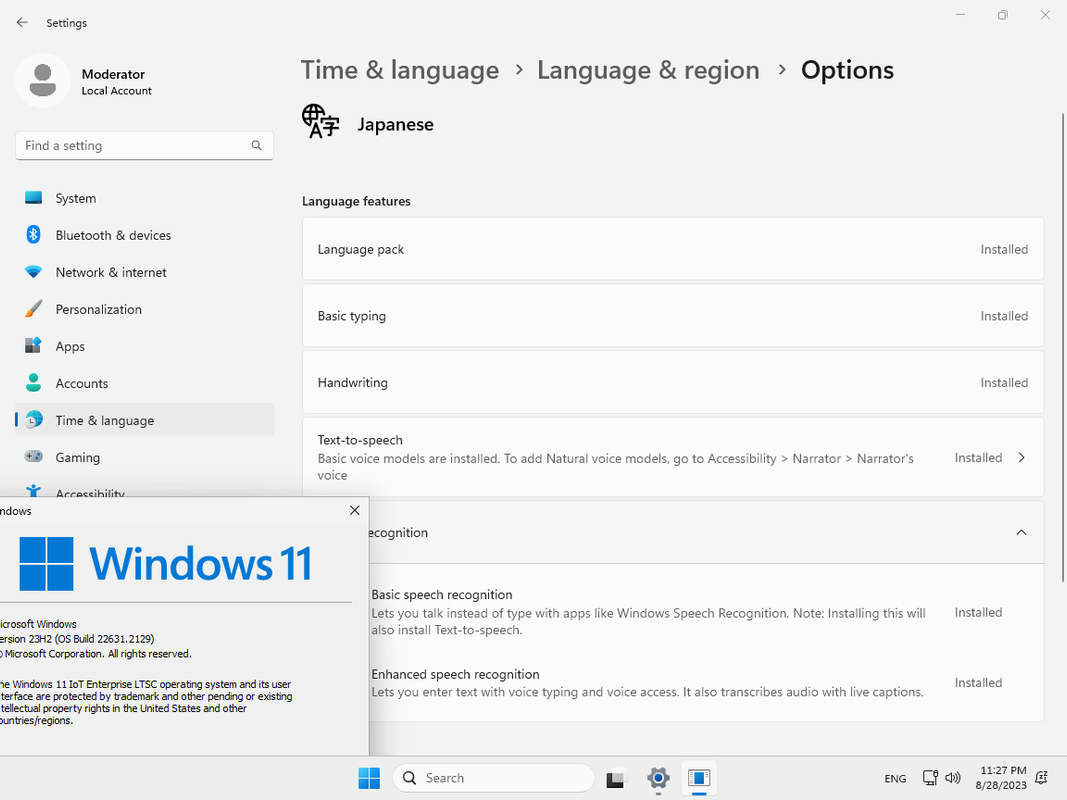Open Accounts settings category
The height and width of the screenshot is (800, 1067).
coord(144,384)
